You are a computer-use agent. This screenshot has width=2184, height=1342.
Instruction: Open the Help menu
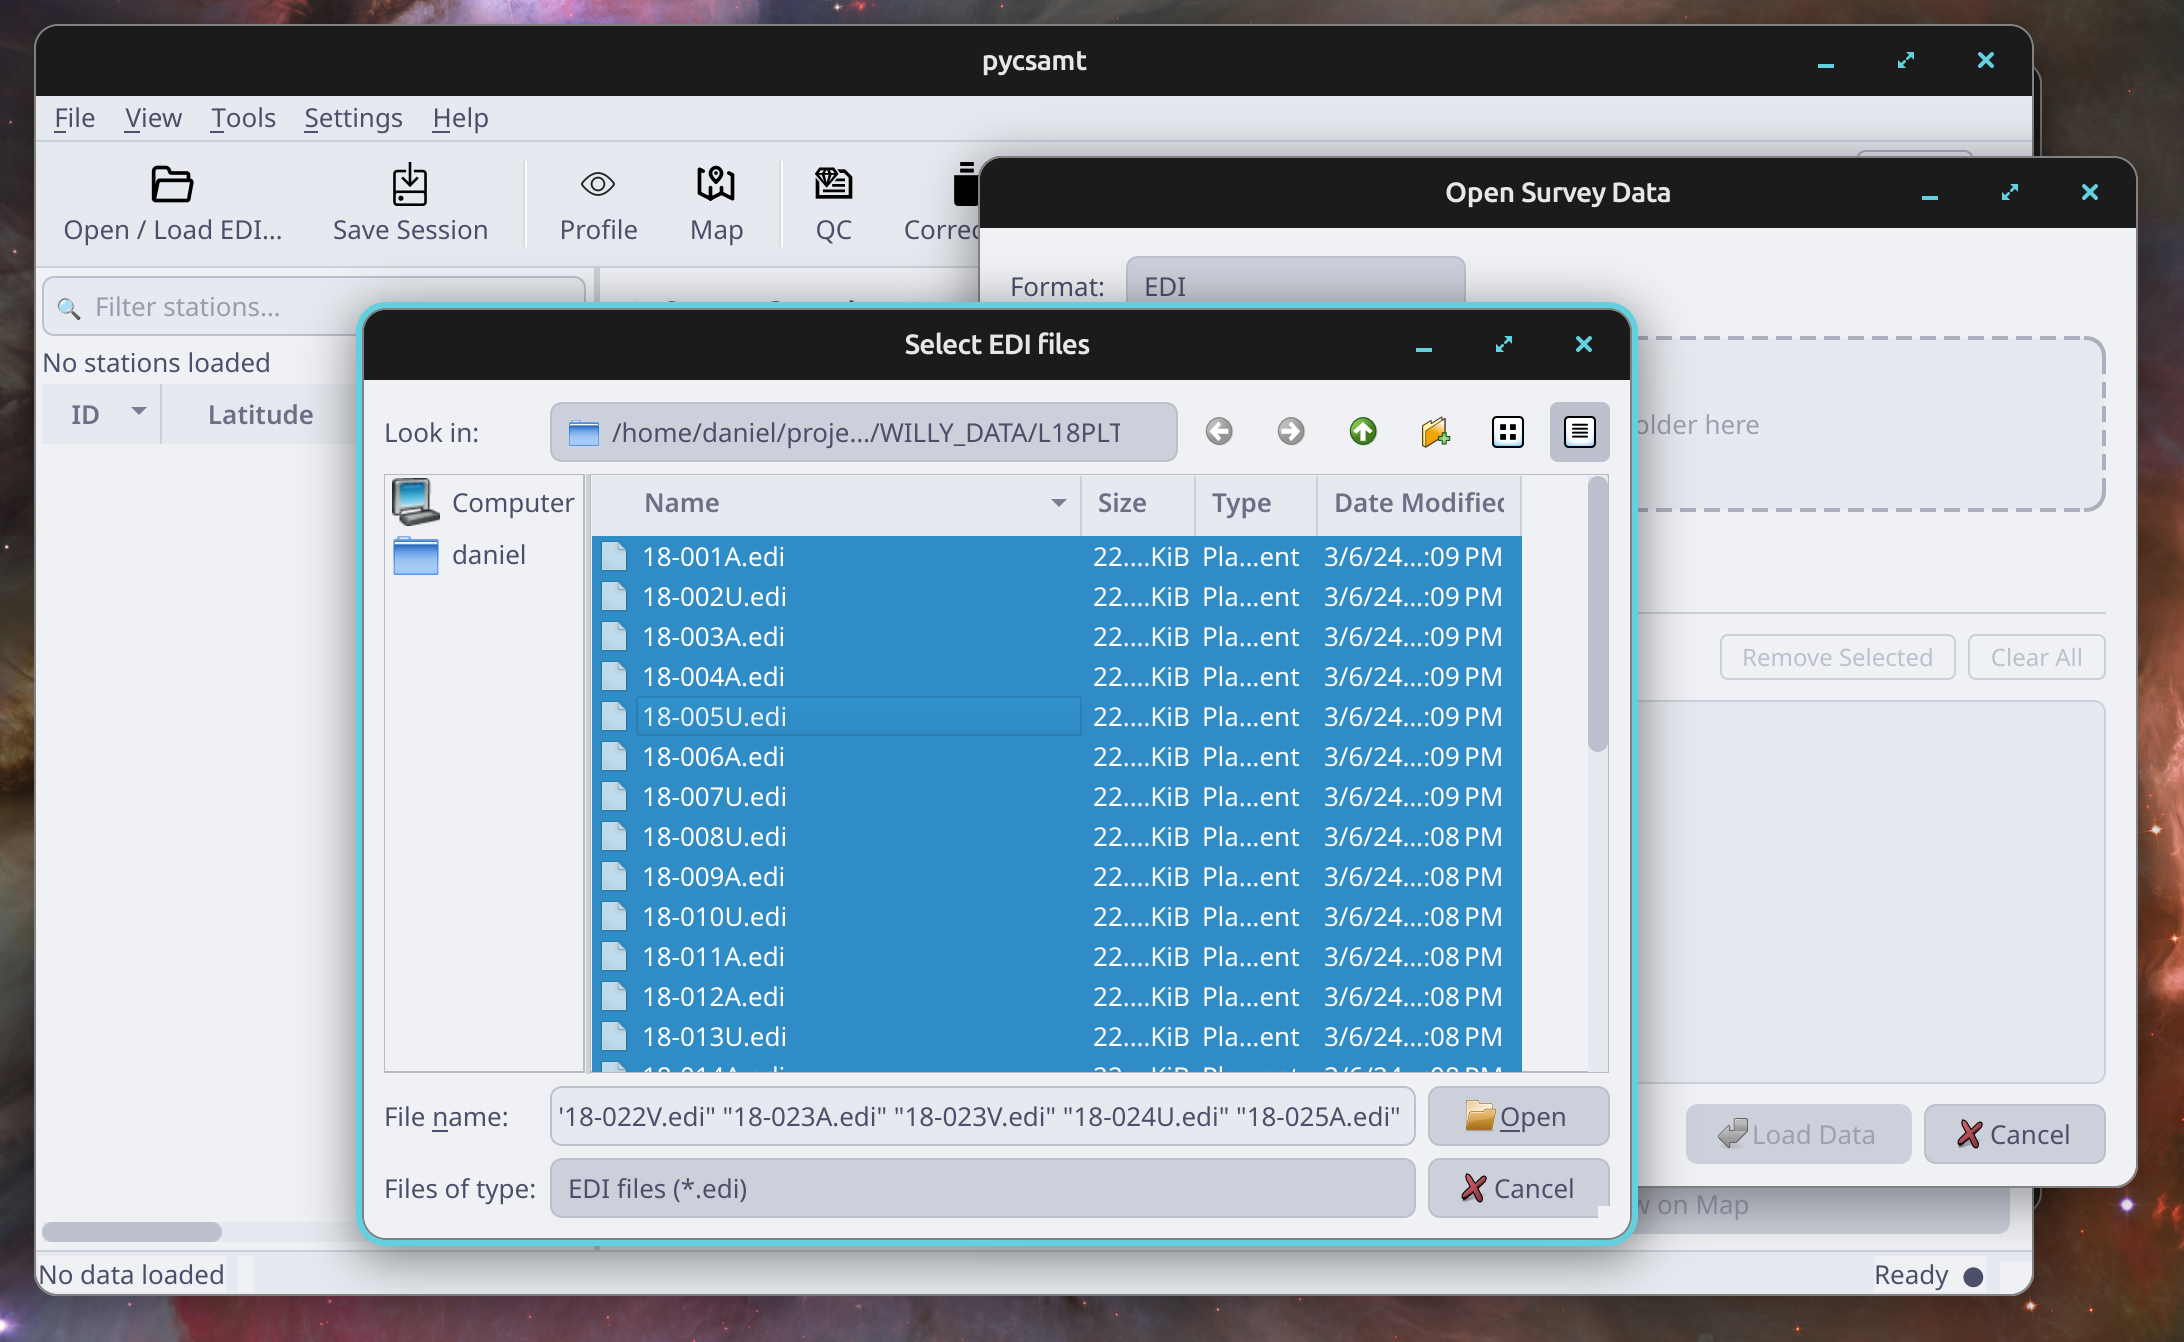click(x=460, y=118)
